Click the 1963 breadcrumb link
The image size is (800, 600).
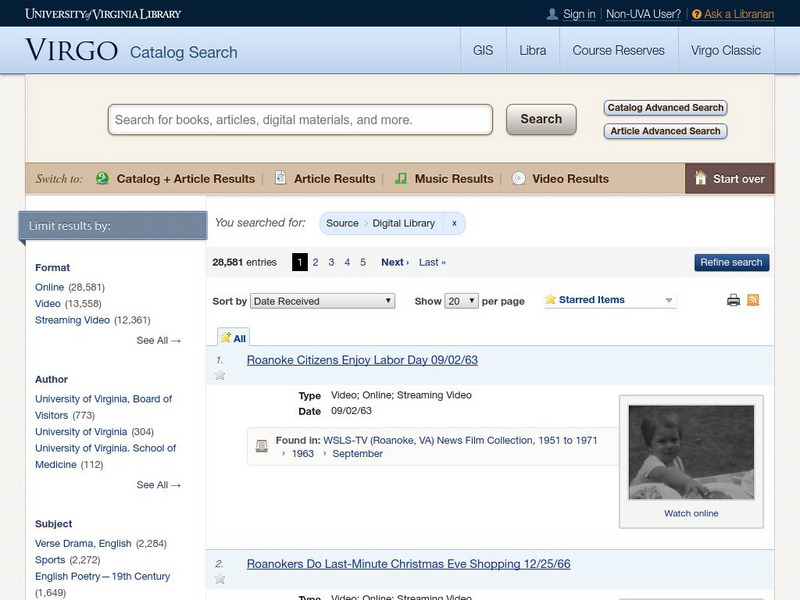tap(303, 454)
